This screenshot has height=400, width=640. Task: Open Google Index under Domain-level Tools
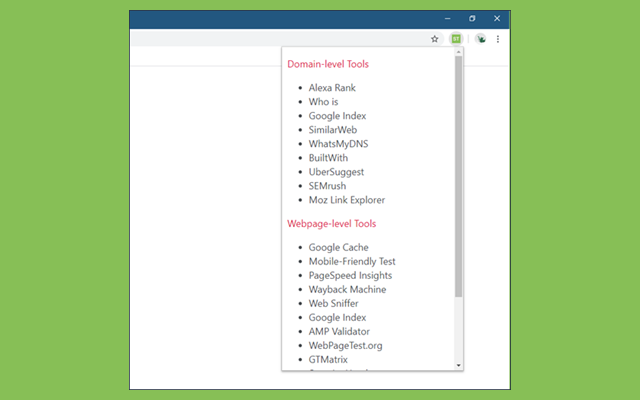[x=337, y=116]
